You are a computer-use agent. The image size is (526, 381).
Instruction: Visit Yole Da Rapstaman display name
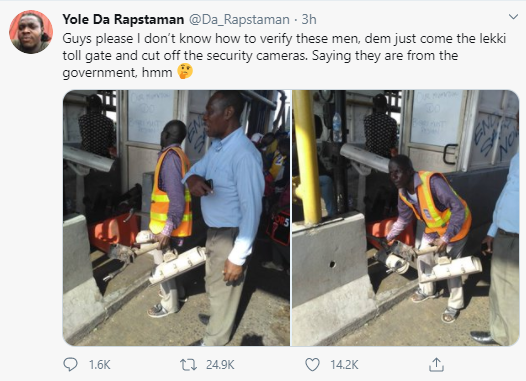tap(123, 19)
